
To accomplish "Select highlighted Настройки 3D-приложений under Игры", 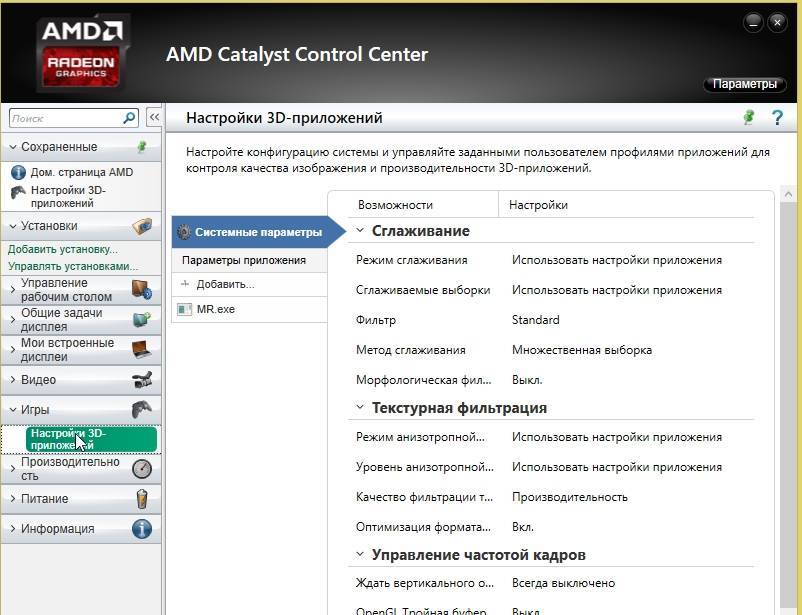I will [x=91, y=439].
